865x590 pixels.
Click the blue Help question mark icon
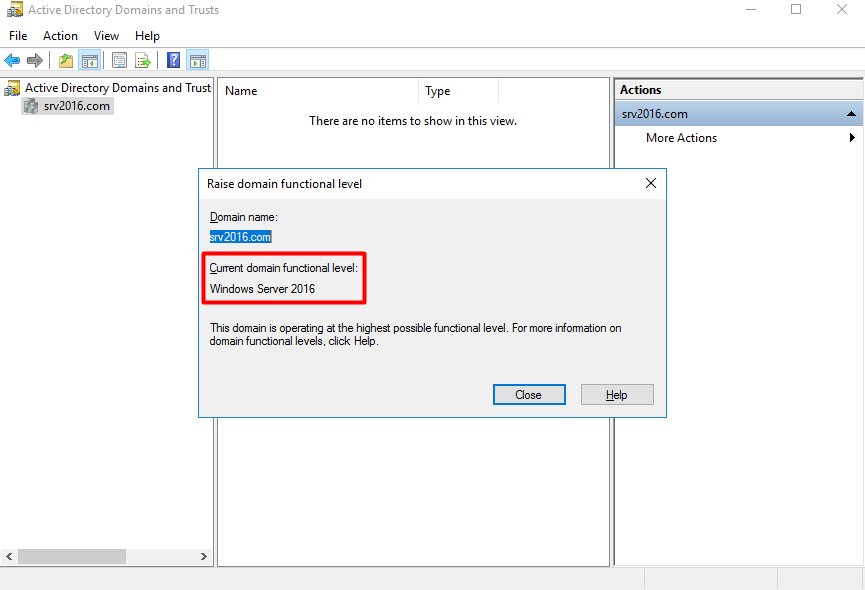click(173, 60)
